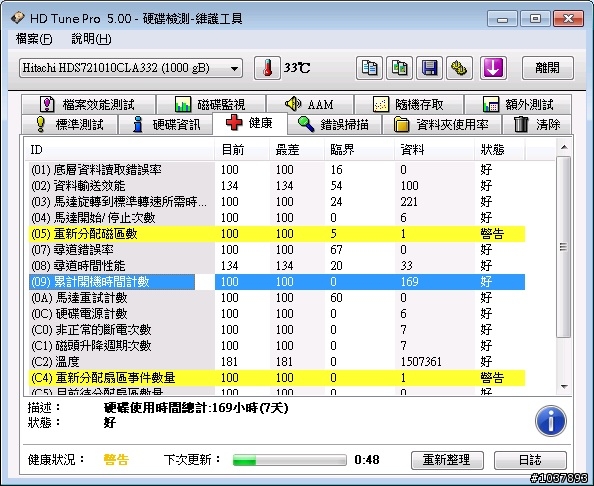Image resolution: width=594 pixels, height=486 pixels.
Task: Open the options gear icon
Action: [x=459, y=68]
